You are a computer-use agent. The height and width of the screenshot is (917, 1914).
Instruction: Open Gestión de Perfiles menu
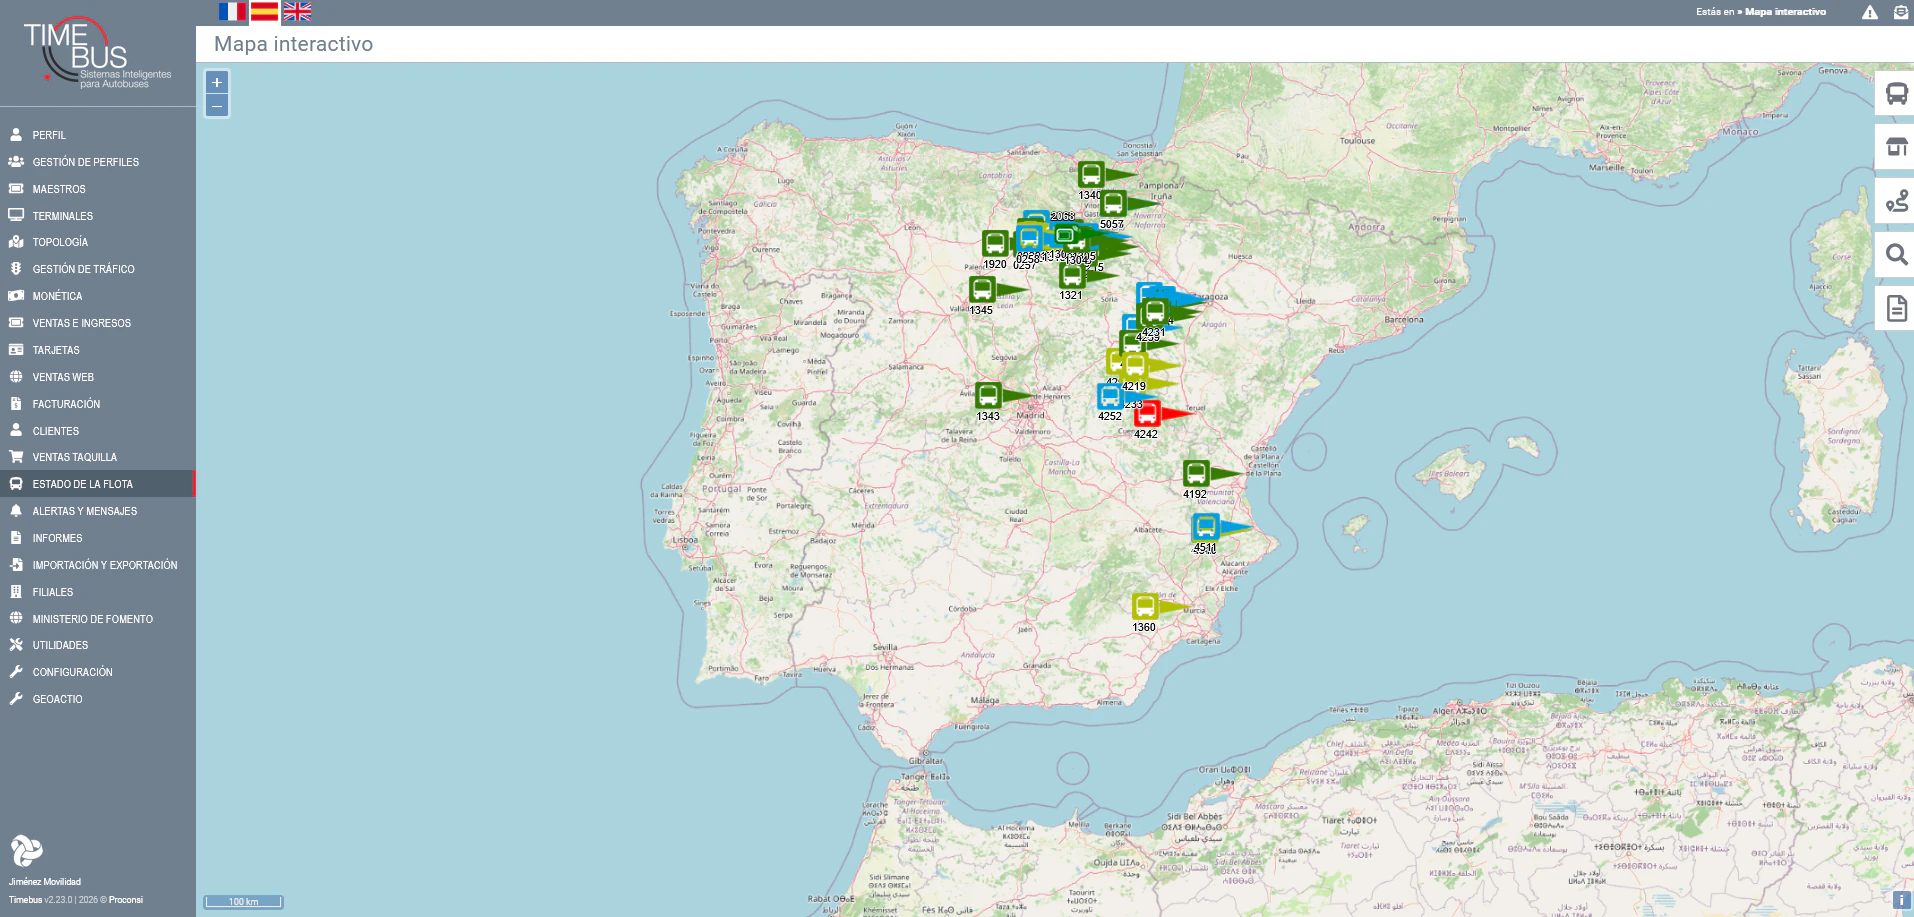98,162
